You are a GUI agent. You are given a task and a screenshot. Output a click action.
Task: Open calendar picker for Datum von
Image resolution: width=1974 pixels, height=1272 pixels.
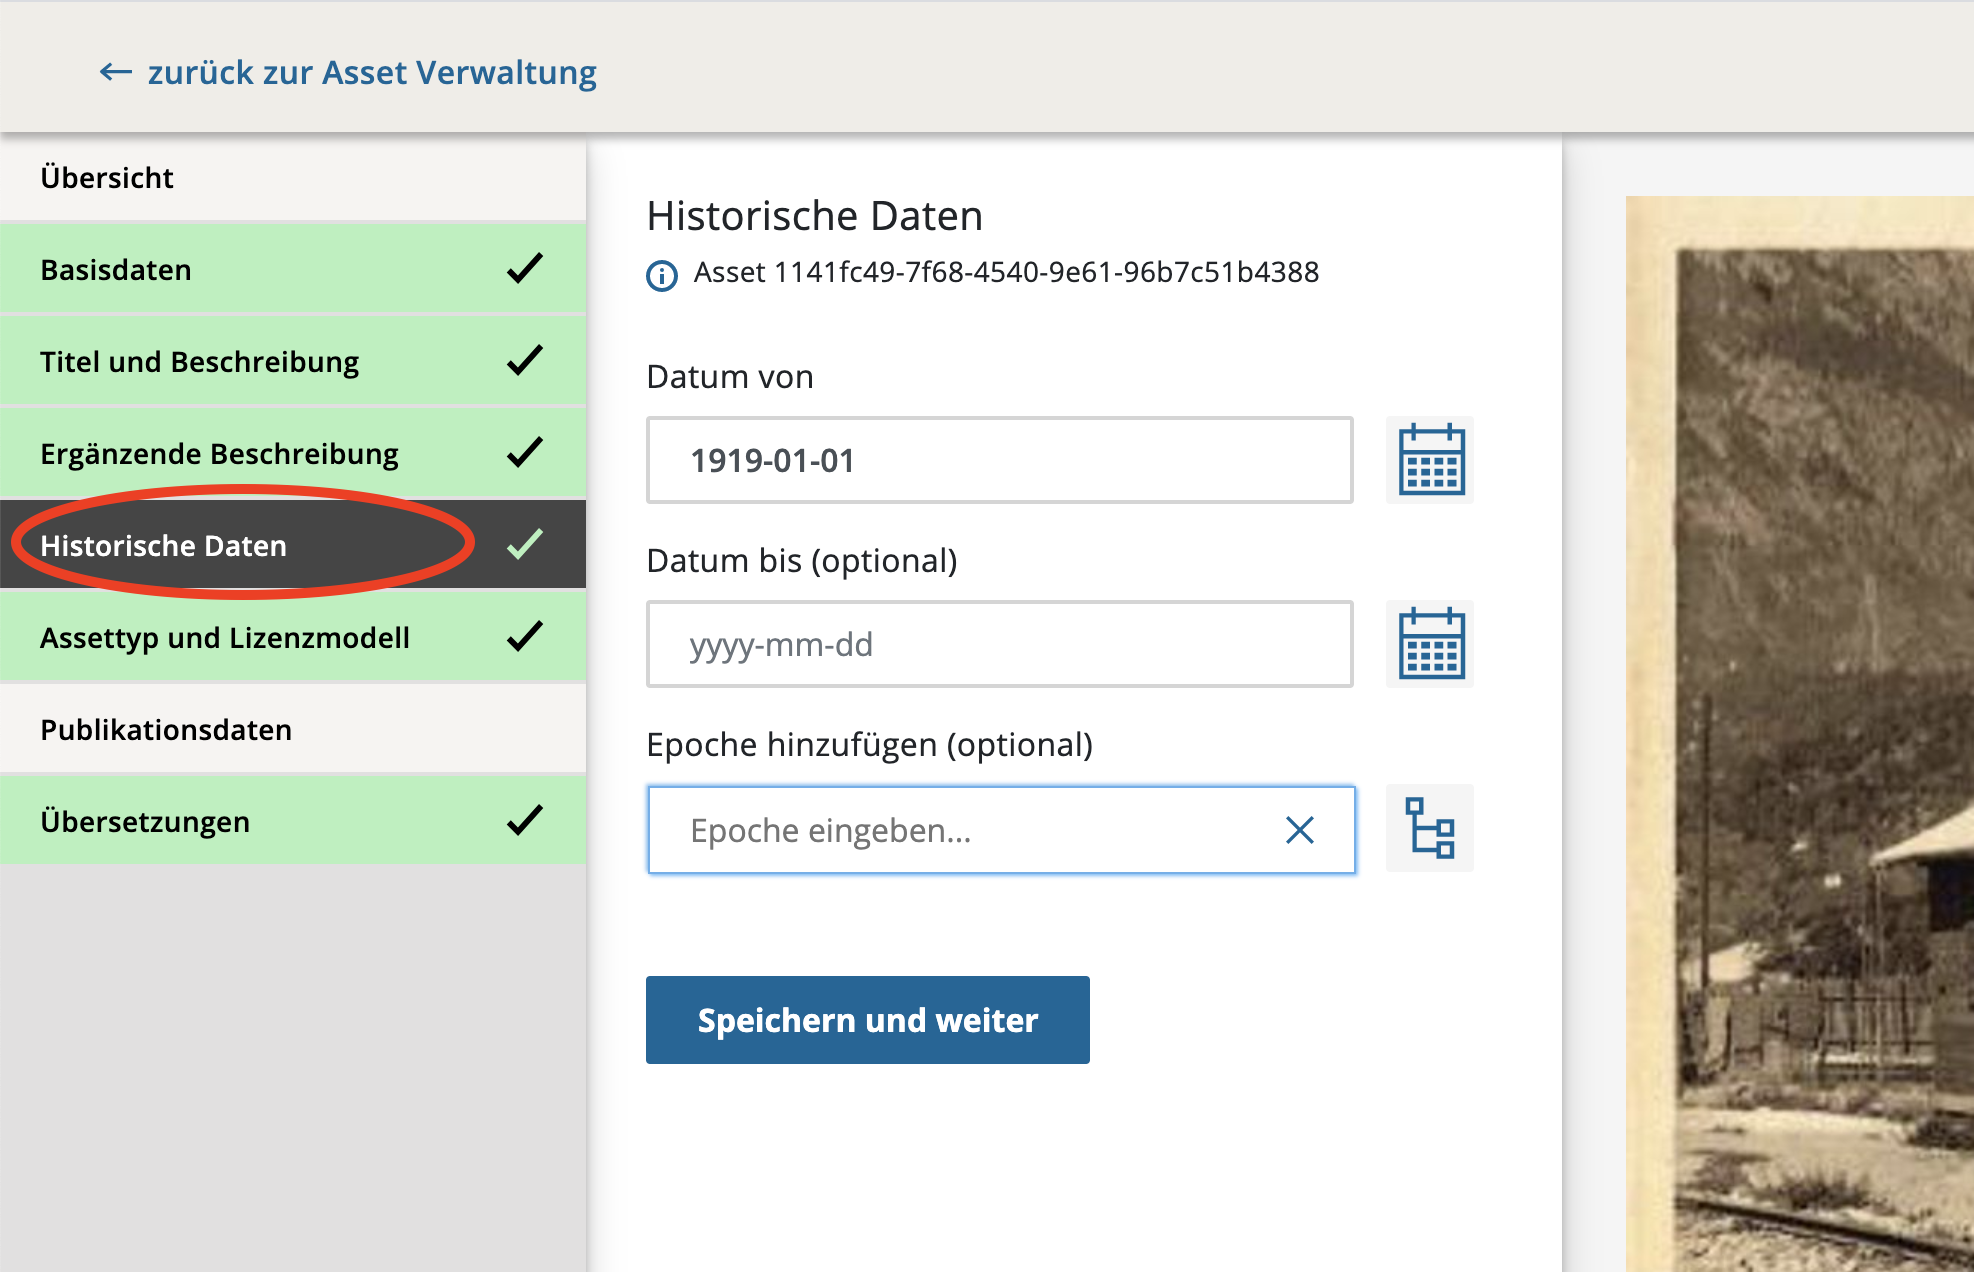(x=1430, y=460)
